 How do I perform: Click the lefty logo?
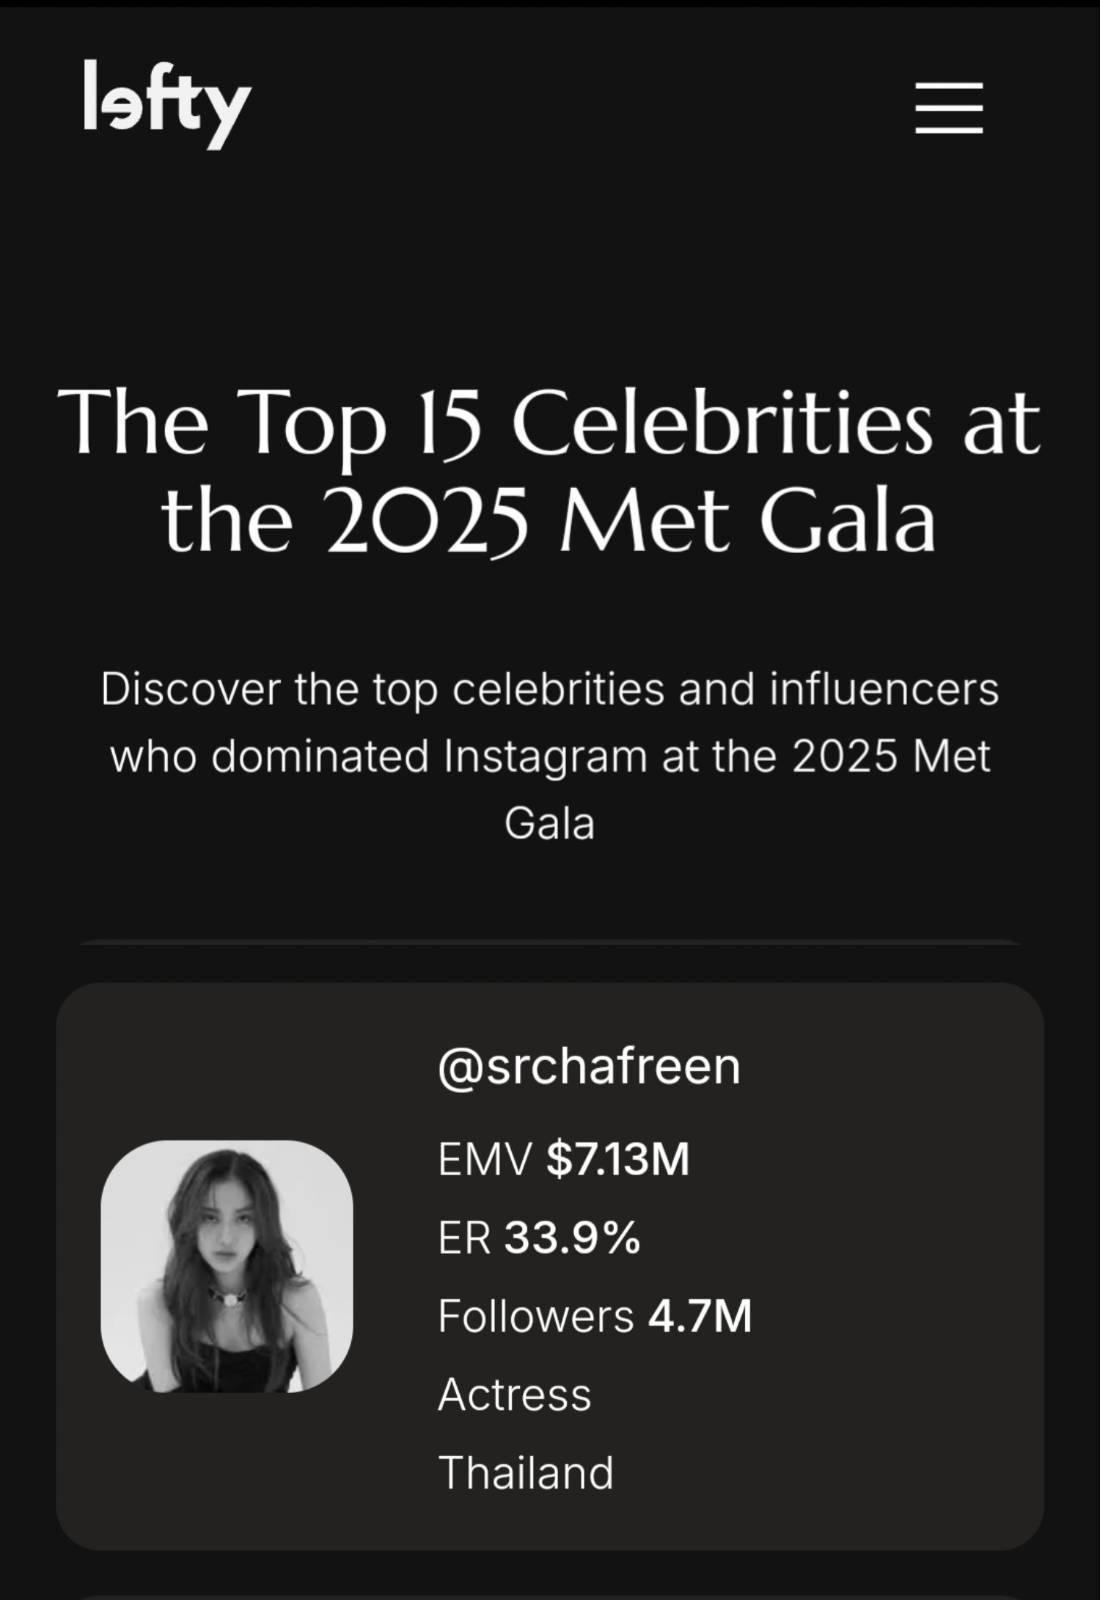pos(166,104)
